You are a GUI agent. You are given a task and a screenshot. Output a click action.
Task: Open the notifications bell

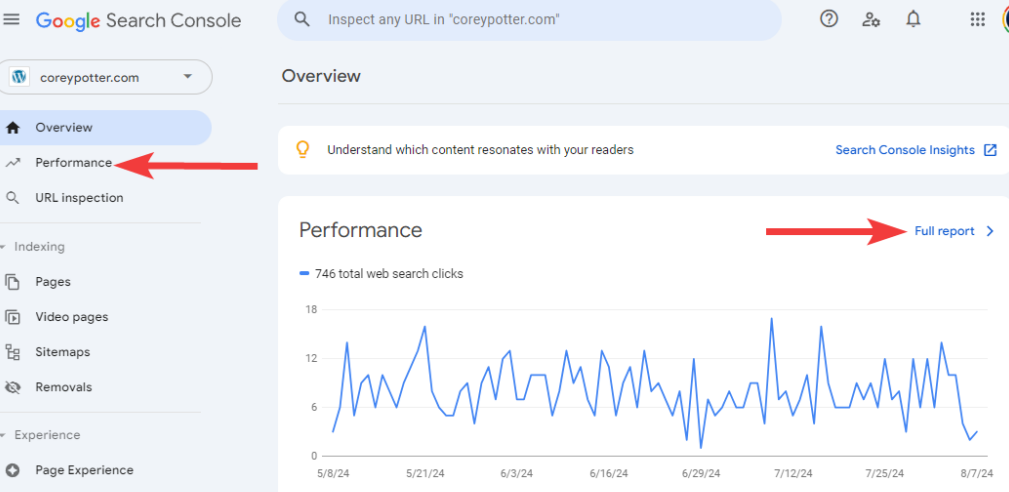913,19
